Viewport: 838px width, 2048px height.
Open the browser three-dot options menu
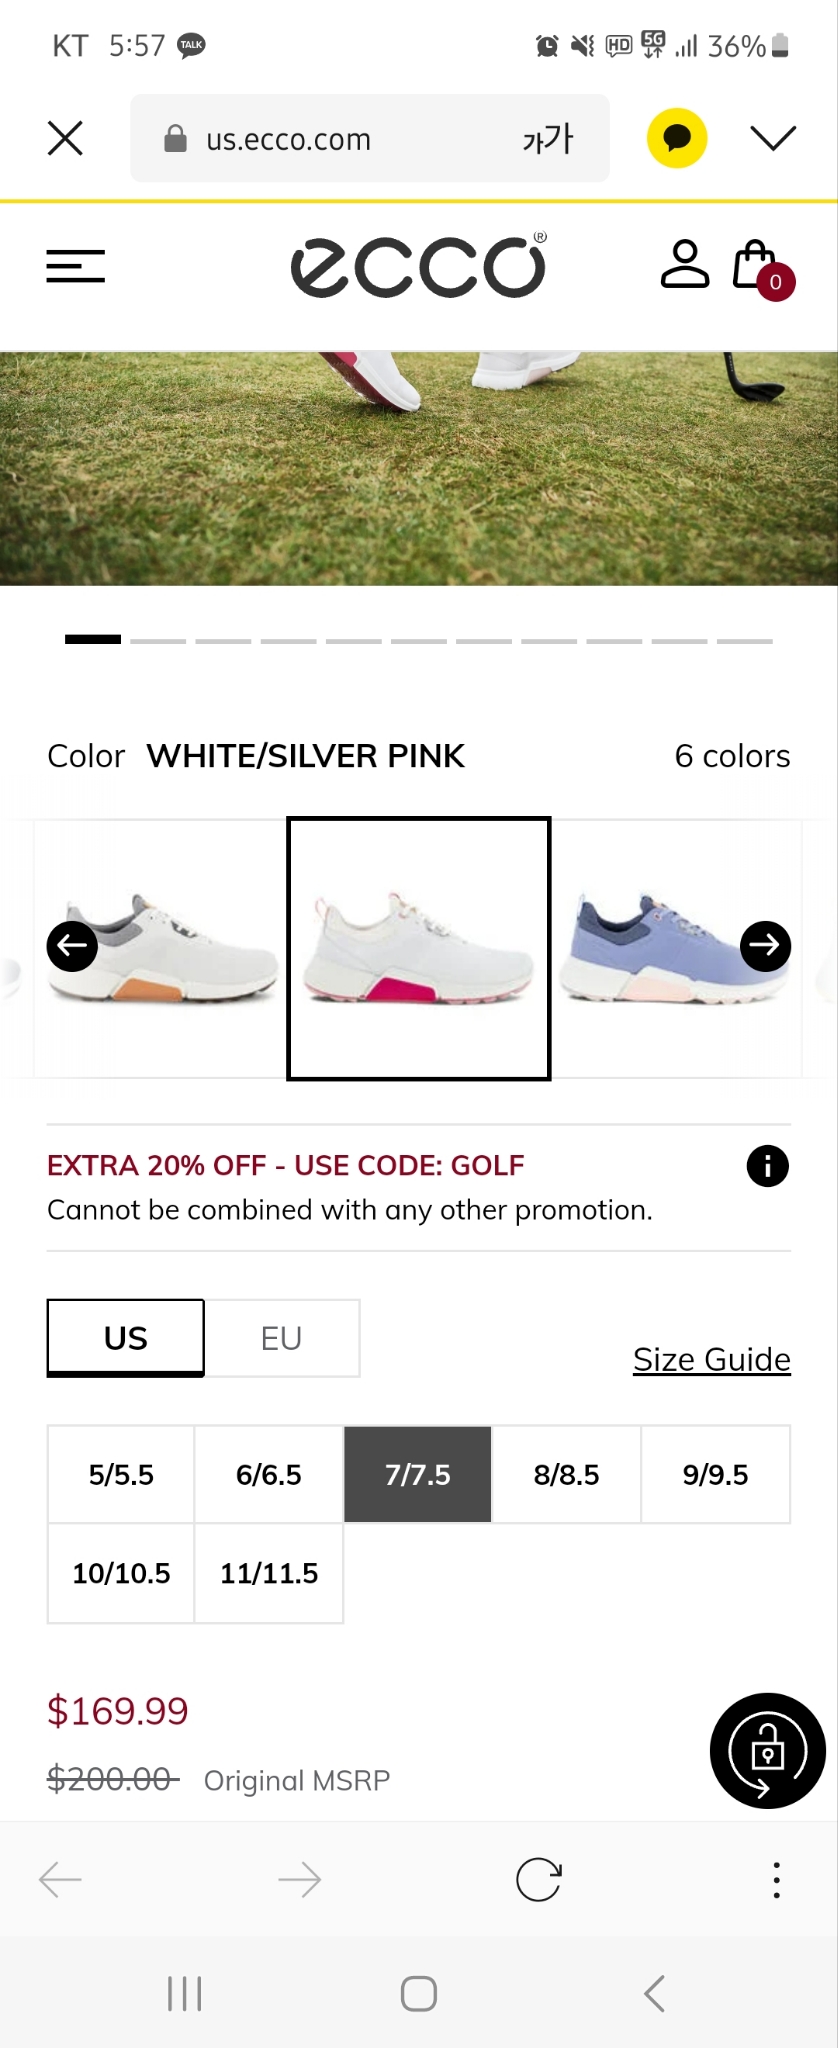point(776,1880)
